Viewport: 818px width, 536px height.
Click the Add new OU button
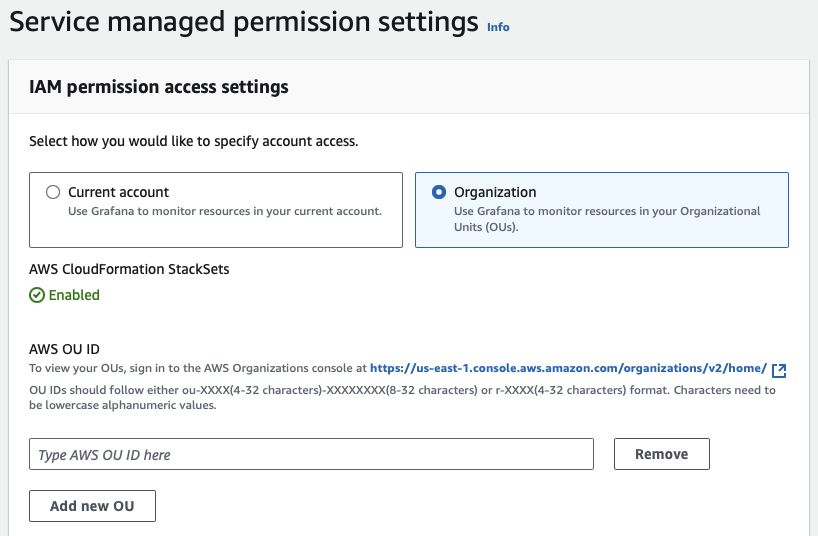click(x=93, y=506)
